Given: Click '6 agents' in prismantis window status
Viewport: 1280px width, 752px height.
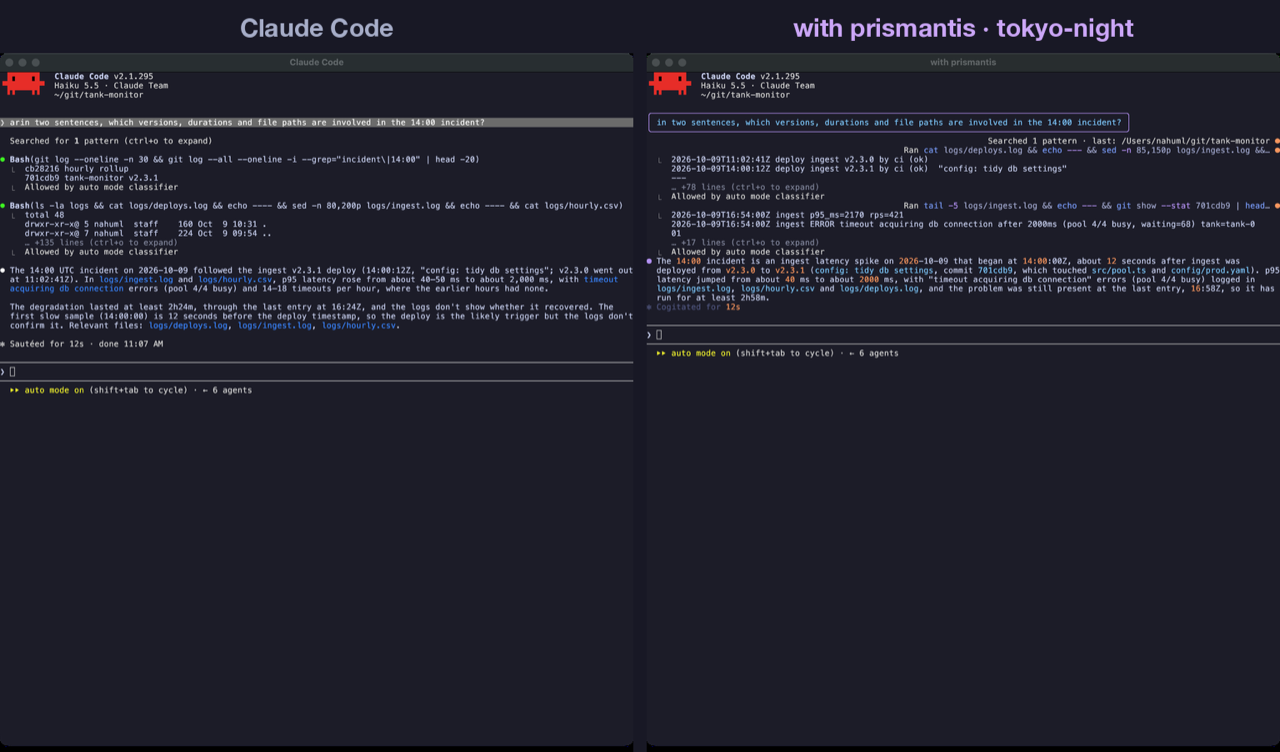Looking at the screenshot, I should pos(878,353).
